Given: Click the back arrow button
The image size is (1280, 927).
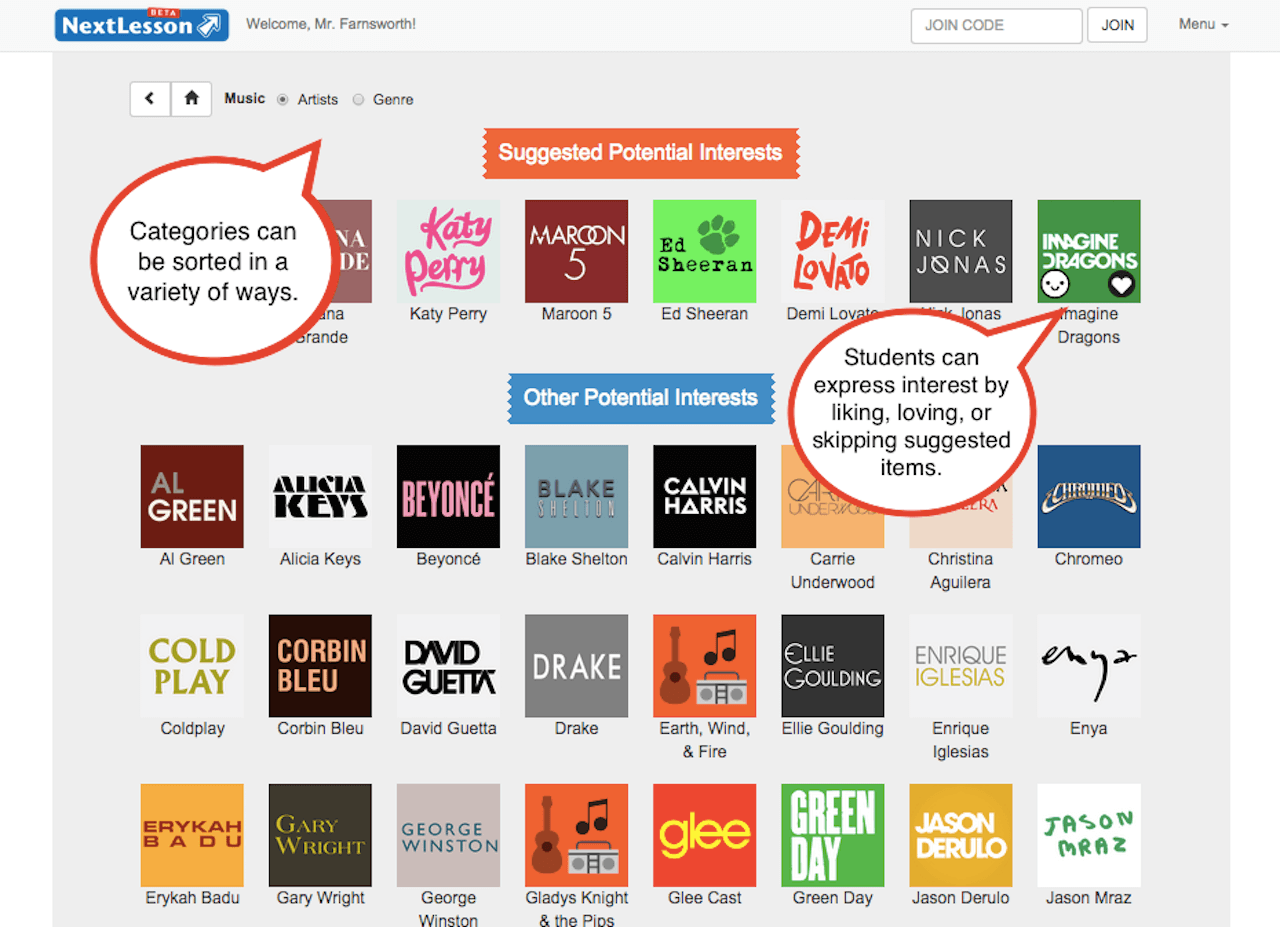Looking at the screenshot, I should 150,99.
